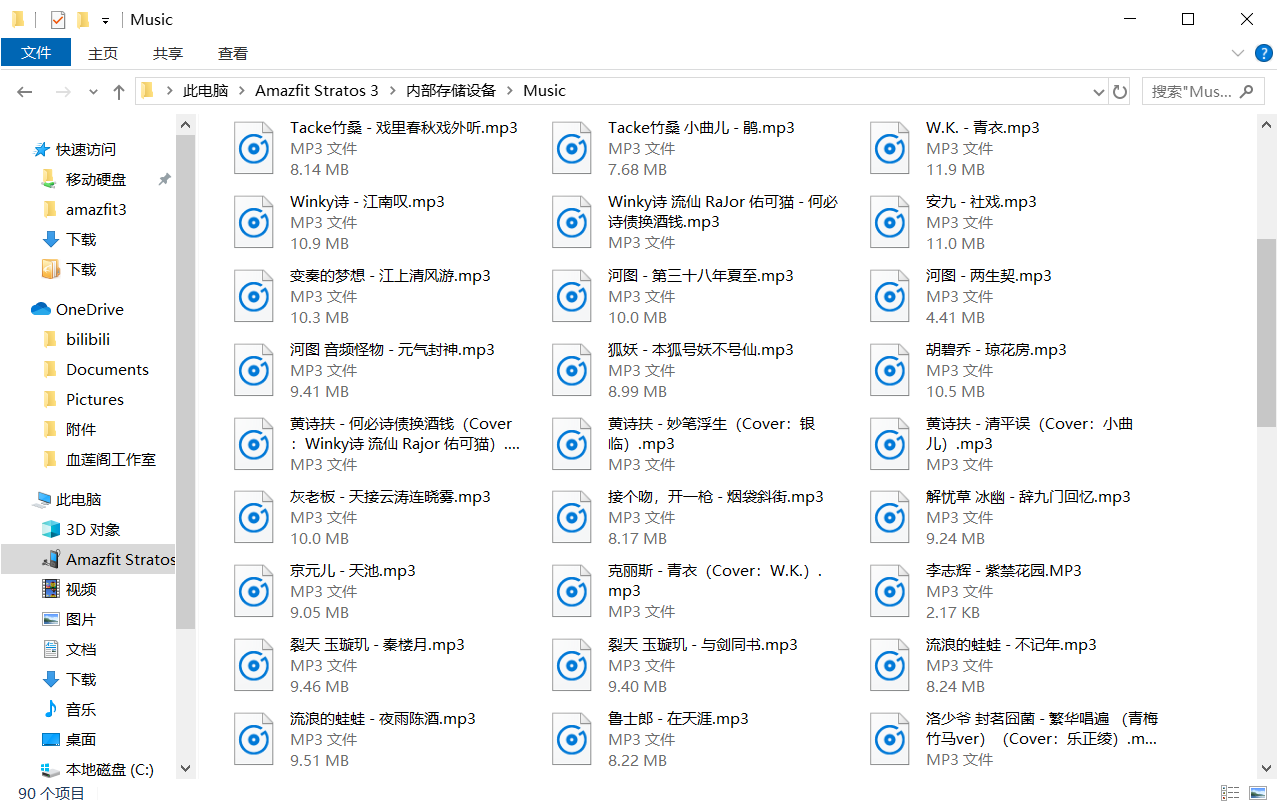Click the MP3 icon of 戏里春秋戏外听.mp3

tap(254, 148)
